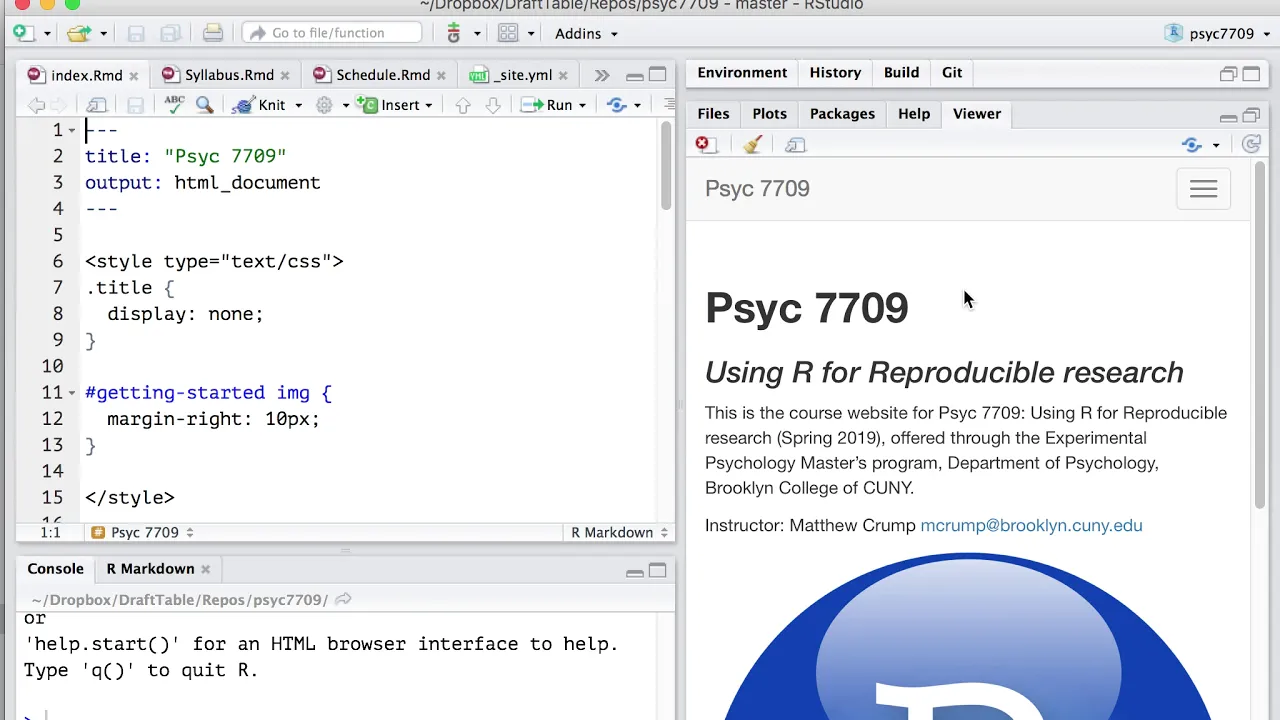
Task: Open the Knit options dropdown arrow
Action: pyautogui.click(x=297, y=106)
